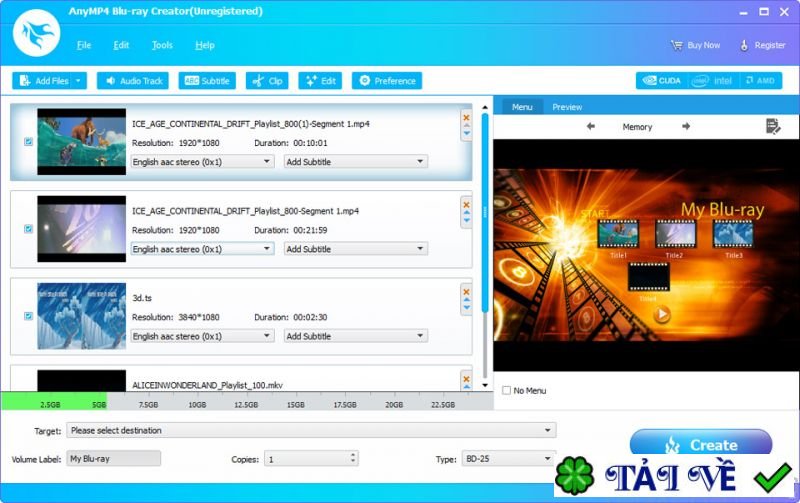Viewport: 800px width, 503px height.
Task: Click the Buy Now link
Action: (x=695, y=45)
